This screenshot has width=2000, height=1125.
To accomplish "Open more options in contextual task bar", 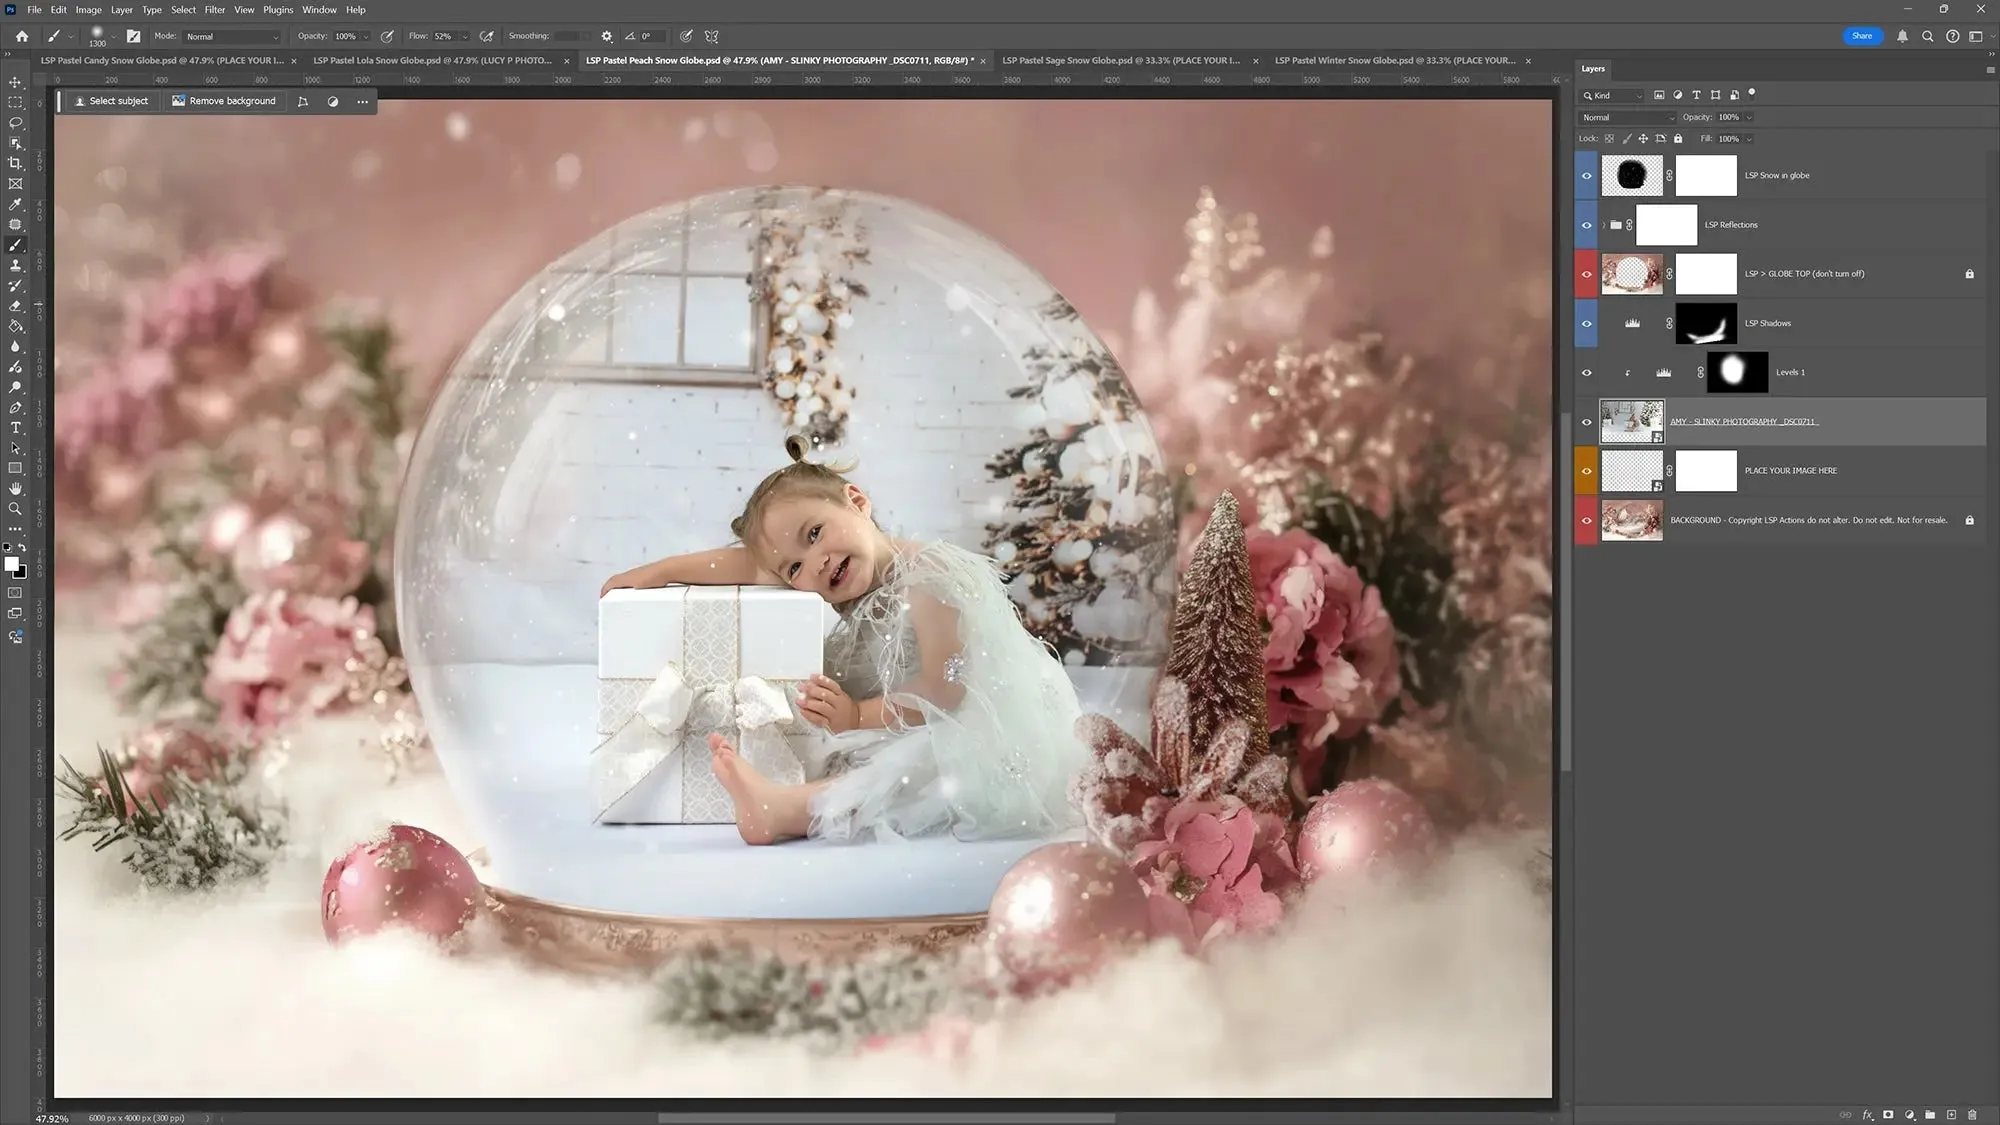I will coord(363,101).
